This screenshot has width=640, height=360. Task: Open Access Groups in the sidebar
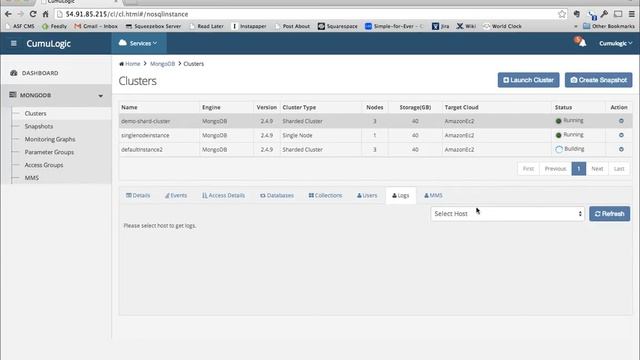pos(44,165)
